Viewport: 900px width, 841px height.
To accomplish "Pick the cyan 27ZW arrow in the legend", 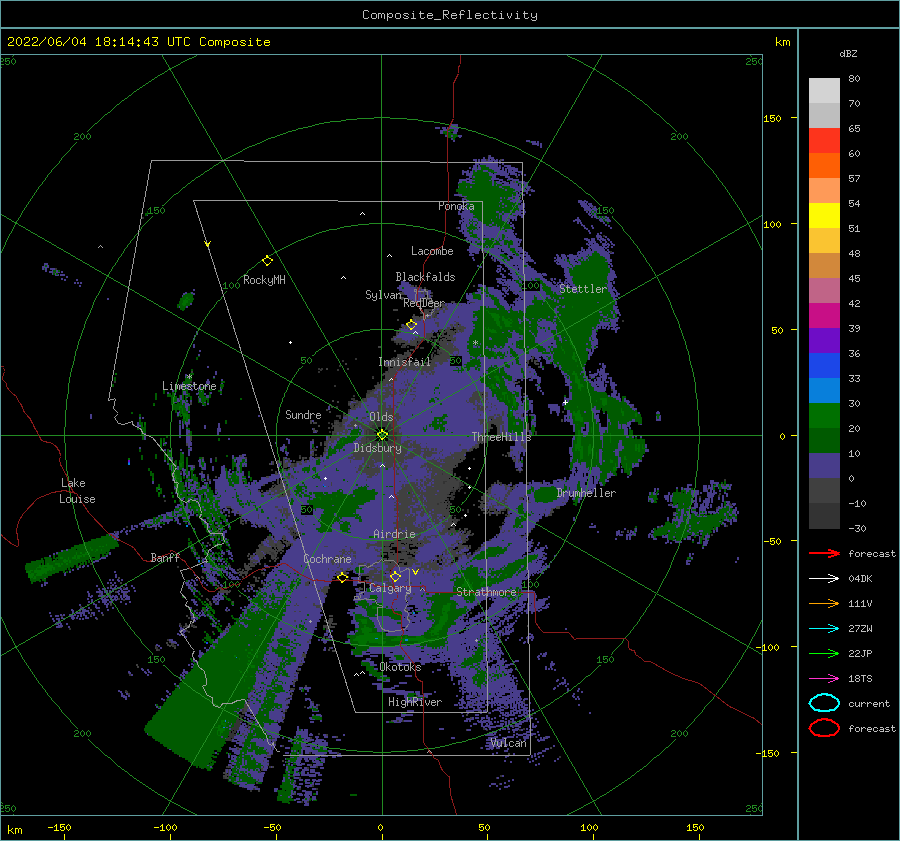I will click(824, 629).
